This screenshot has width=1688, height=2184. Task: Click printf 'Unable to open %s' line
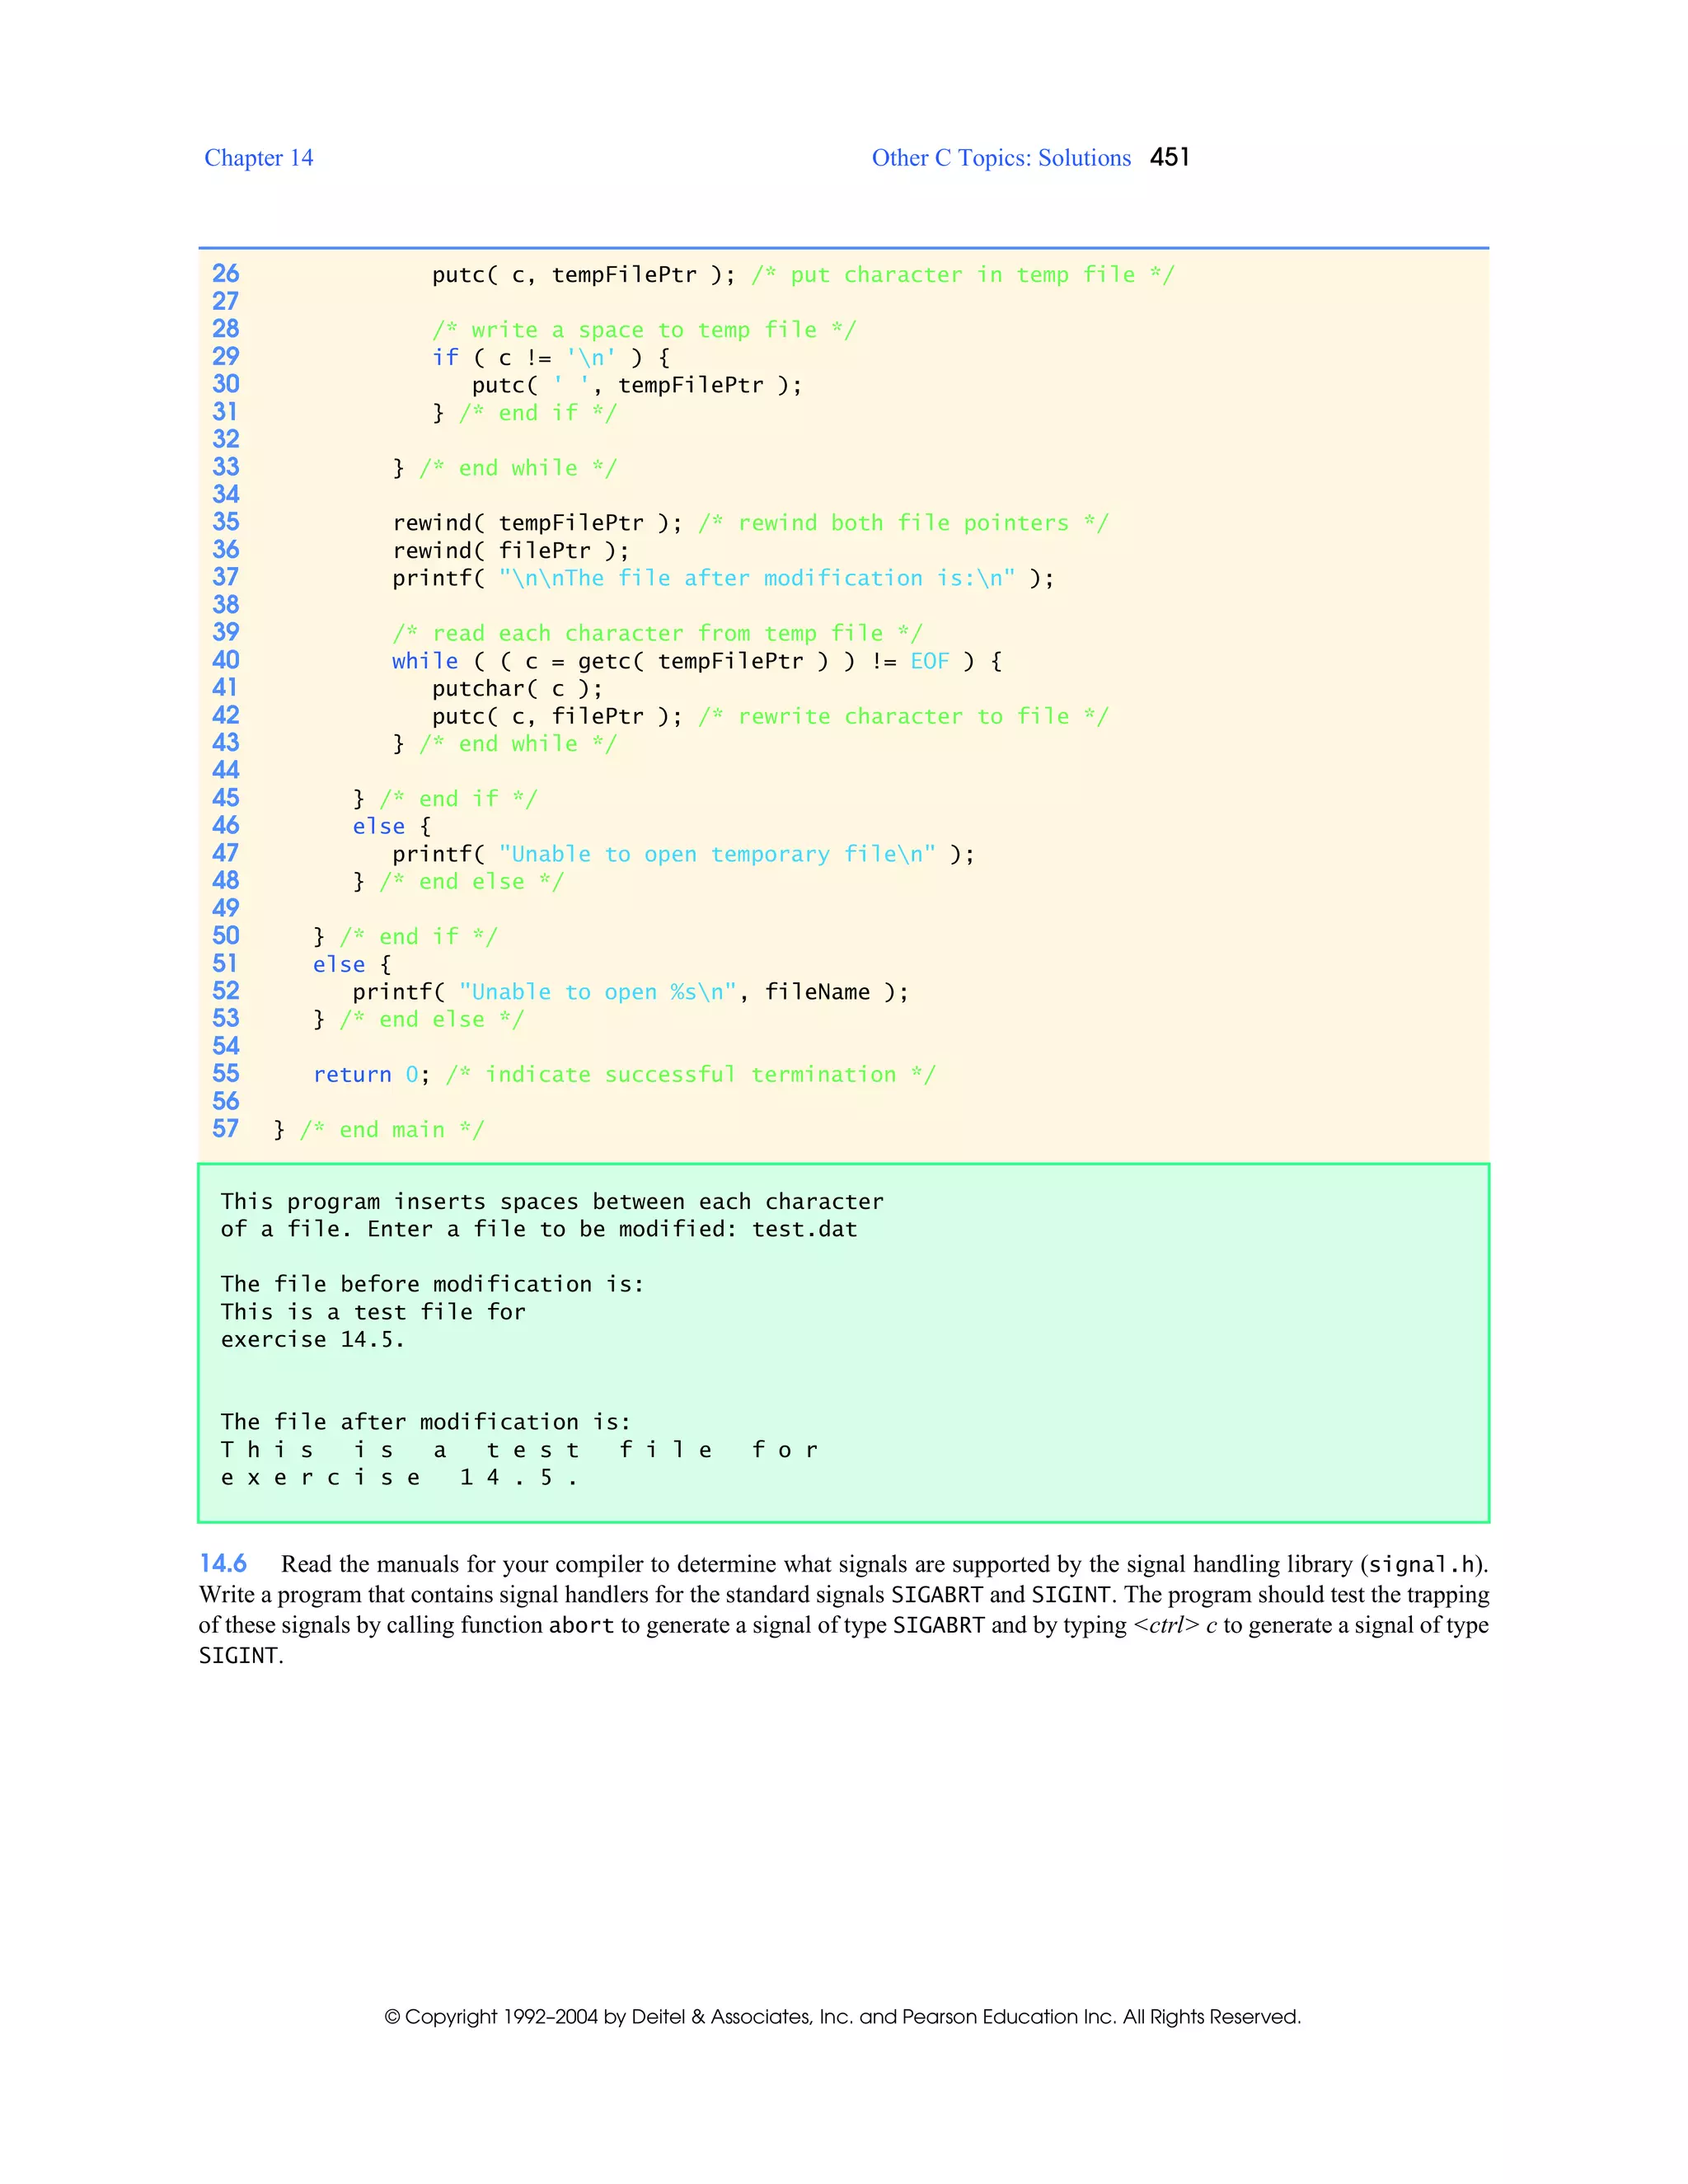[x=630, y=992]
